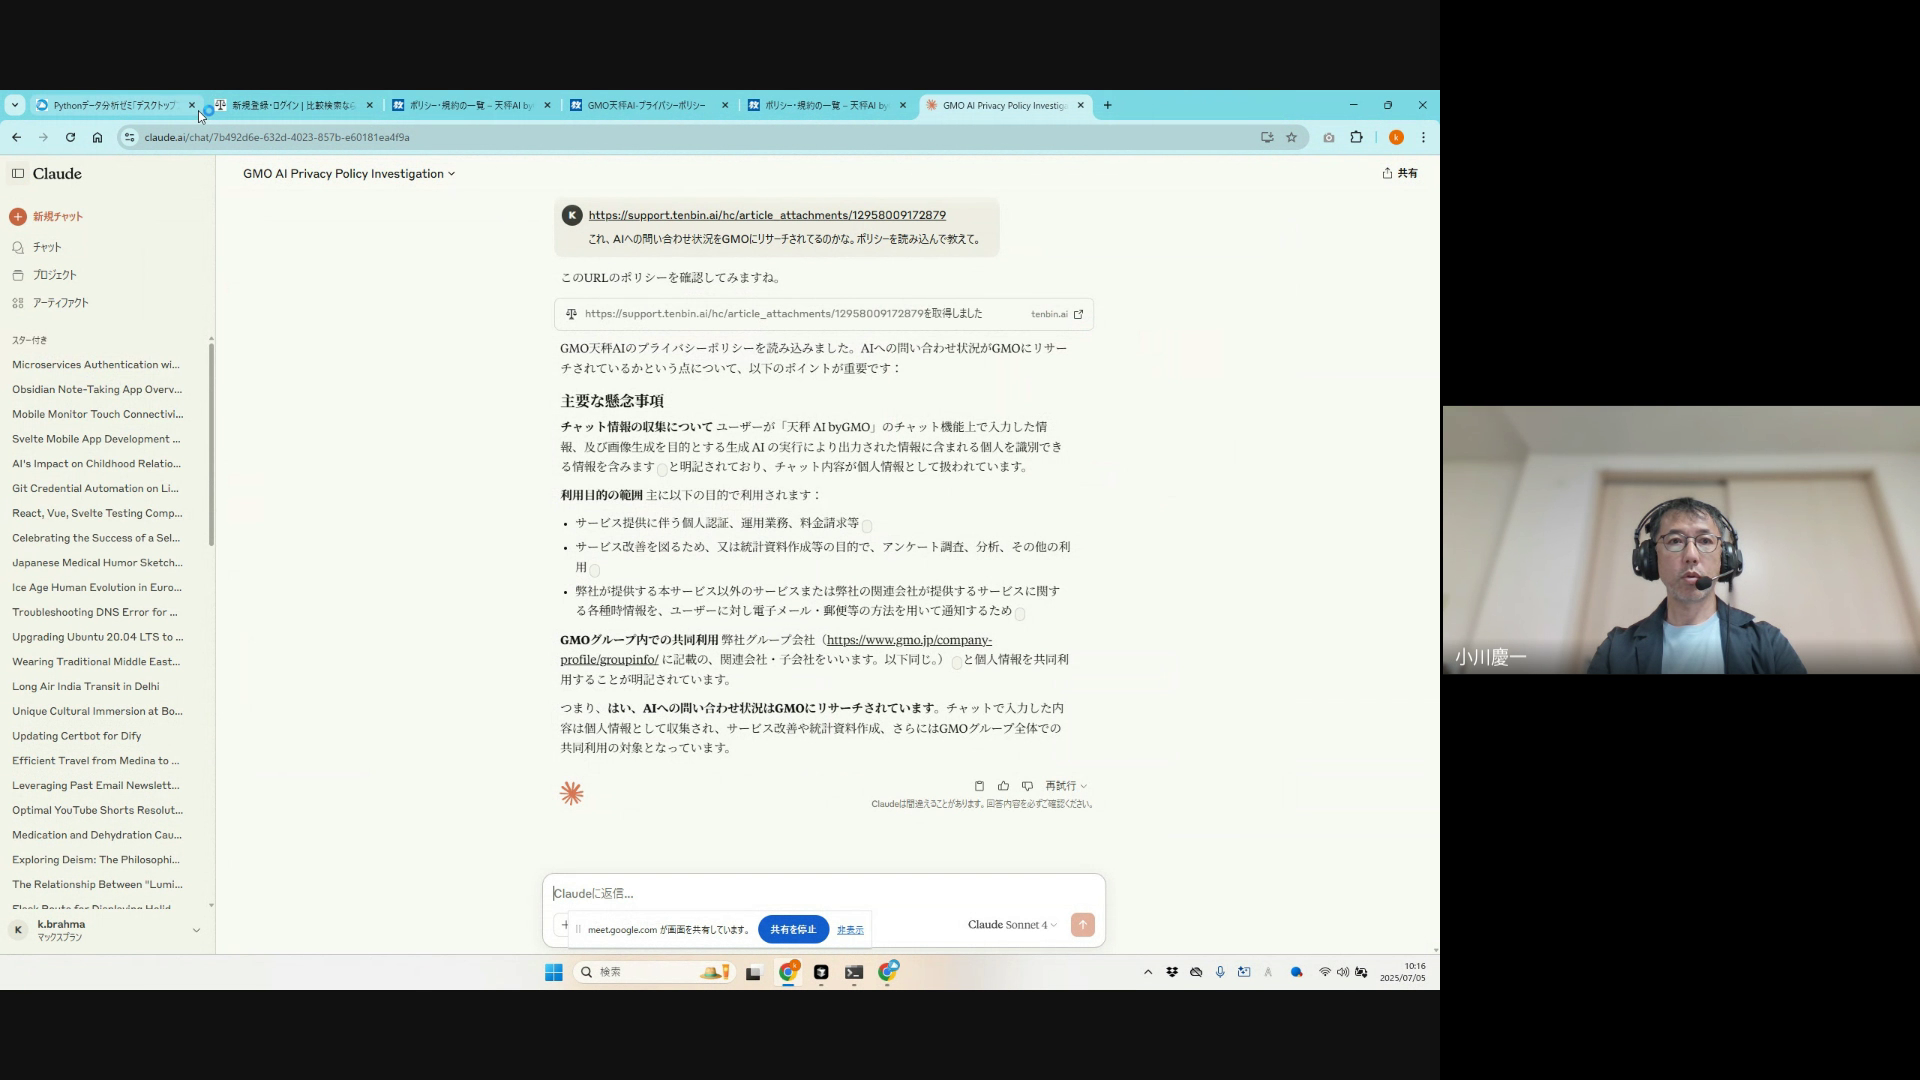Open the fetched tenbin.ai source external link icon
1920x1080 pixels.
tap(1078, 314)
